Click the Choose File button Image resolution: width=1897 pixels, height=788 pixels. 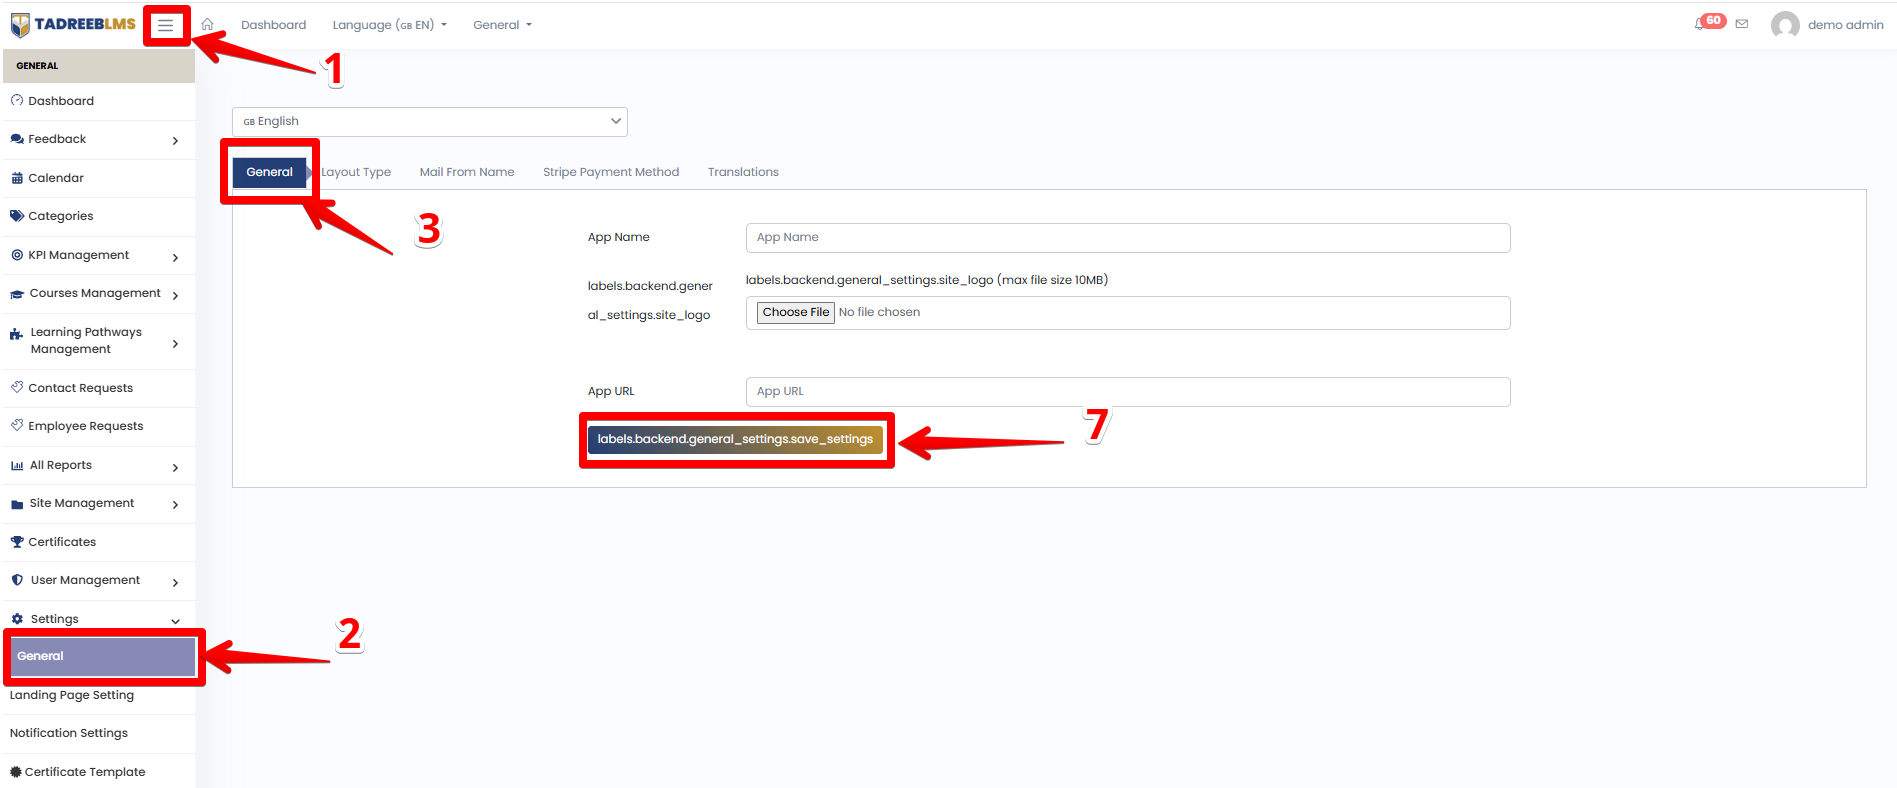(x=796, y=312)
